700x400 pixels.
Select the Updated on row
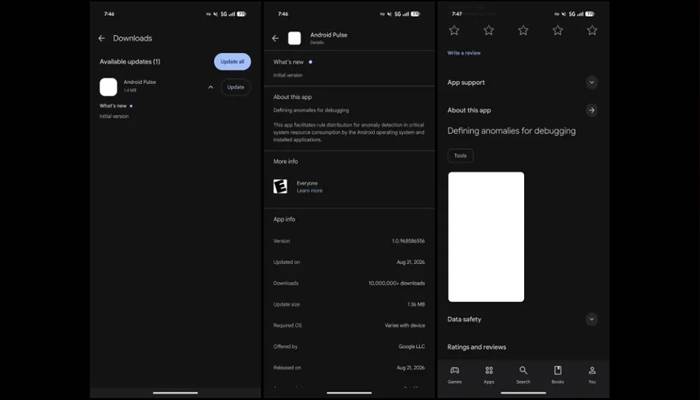[349, 262]
